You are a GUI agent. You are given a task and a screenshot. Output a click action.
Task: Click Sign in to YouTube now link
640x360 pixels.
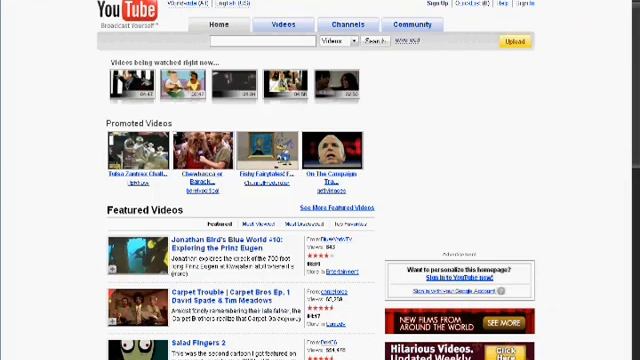(x=459, y=278)
